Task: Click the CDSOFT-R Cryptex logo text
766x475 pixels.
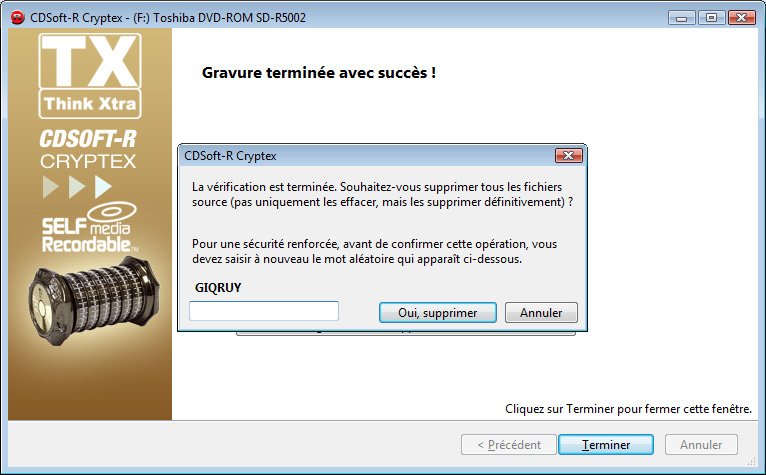Action: [x=88, y=149]
